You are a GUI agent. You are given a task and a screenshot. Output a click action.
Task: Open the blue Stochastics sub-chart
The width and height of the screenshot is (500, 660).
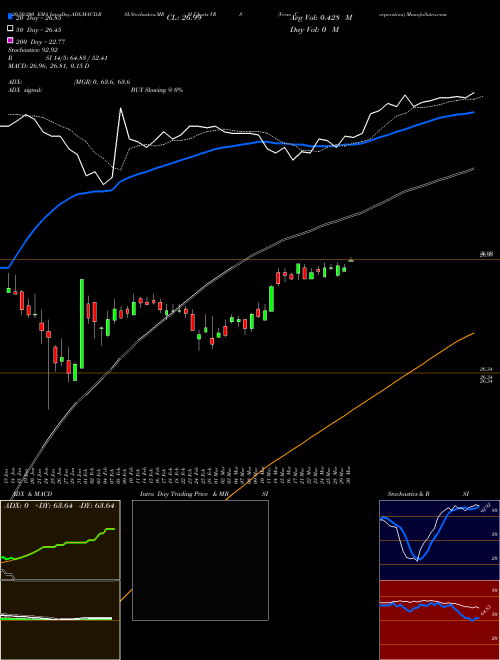tap(439, 540)
